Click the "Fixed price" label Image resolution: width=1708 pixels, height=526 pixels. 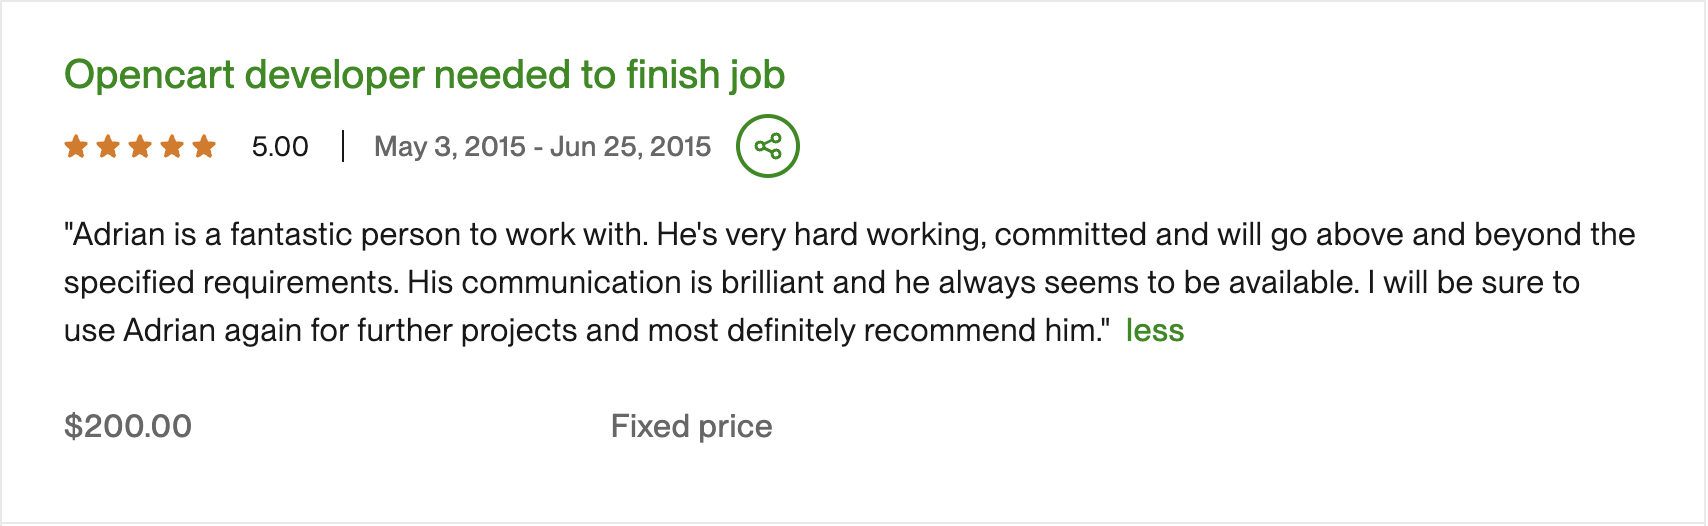pos(691,427)
